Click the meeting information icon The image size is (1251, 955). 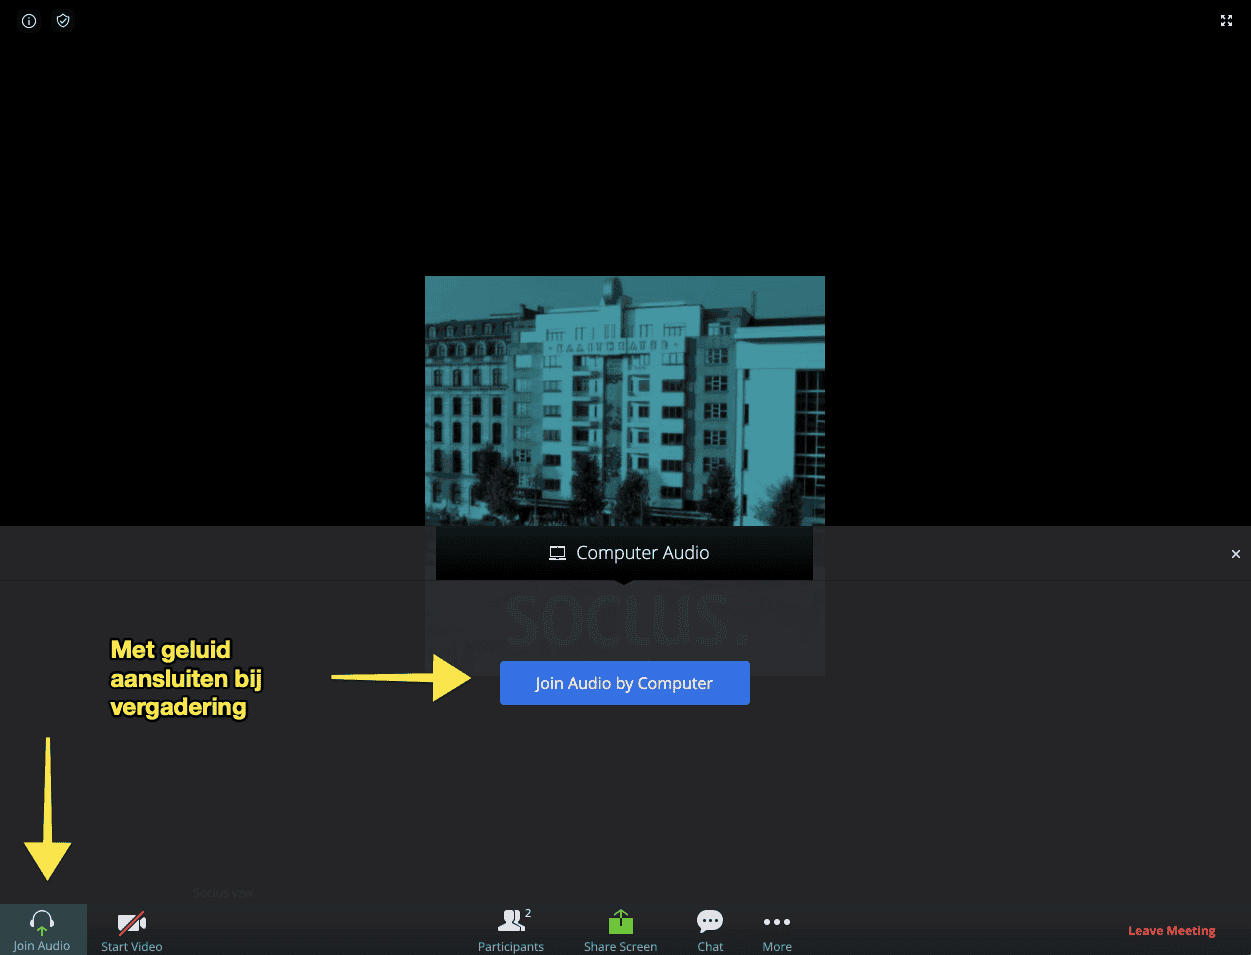click(29, 21)
